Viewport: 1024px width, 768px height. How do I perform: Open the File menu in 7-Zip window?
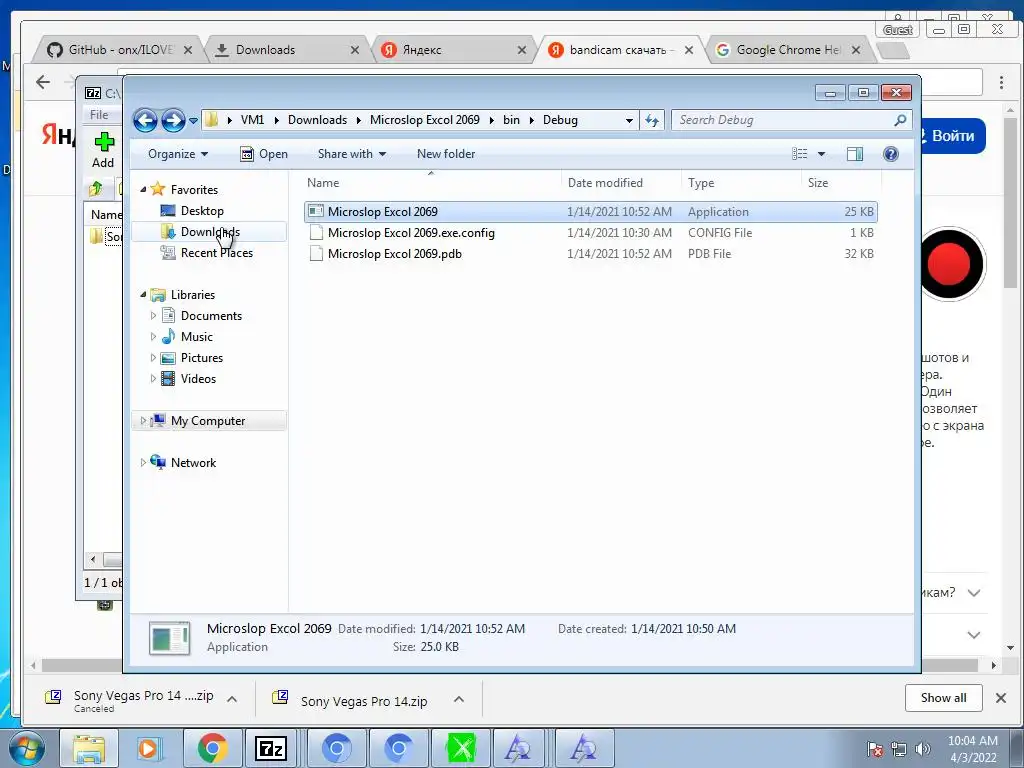(x=99, y=114)
